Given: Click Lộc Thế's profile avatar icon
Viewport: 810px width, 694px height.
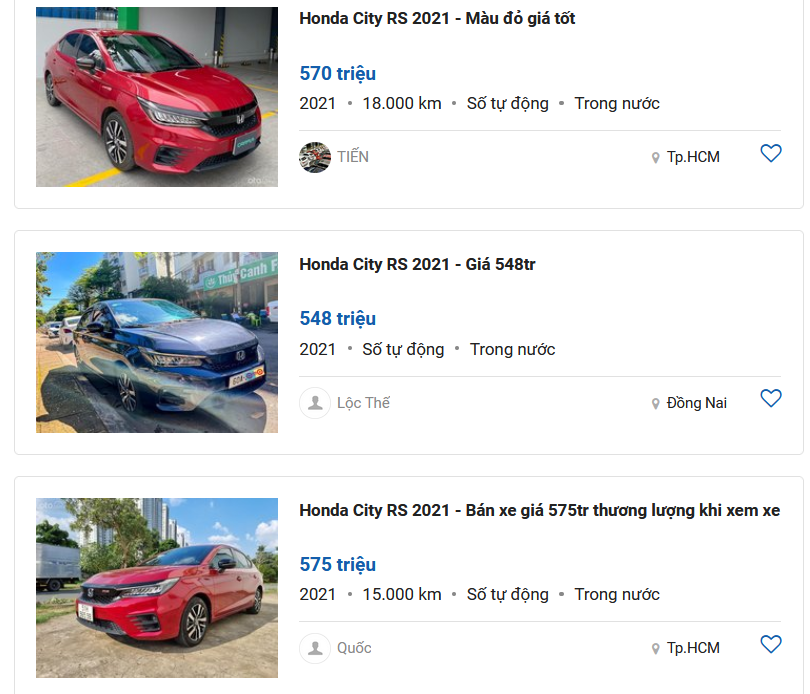Looking at the screenshot, I should tap(315, 403).
